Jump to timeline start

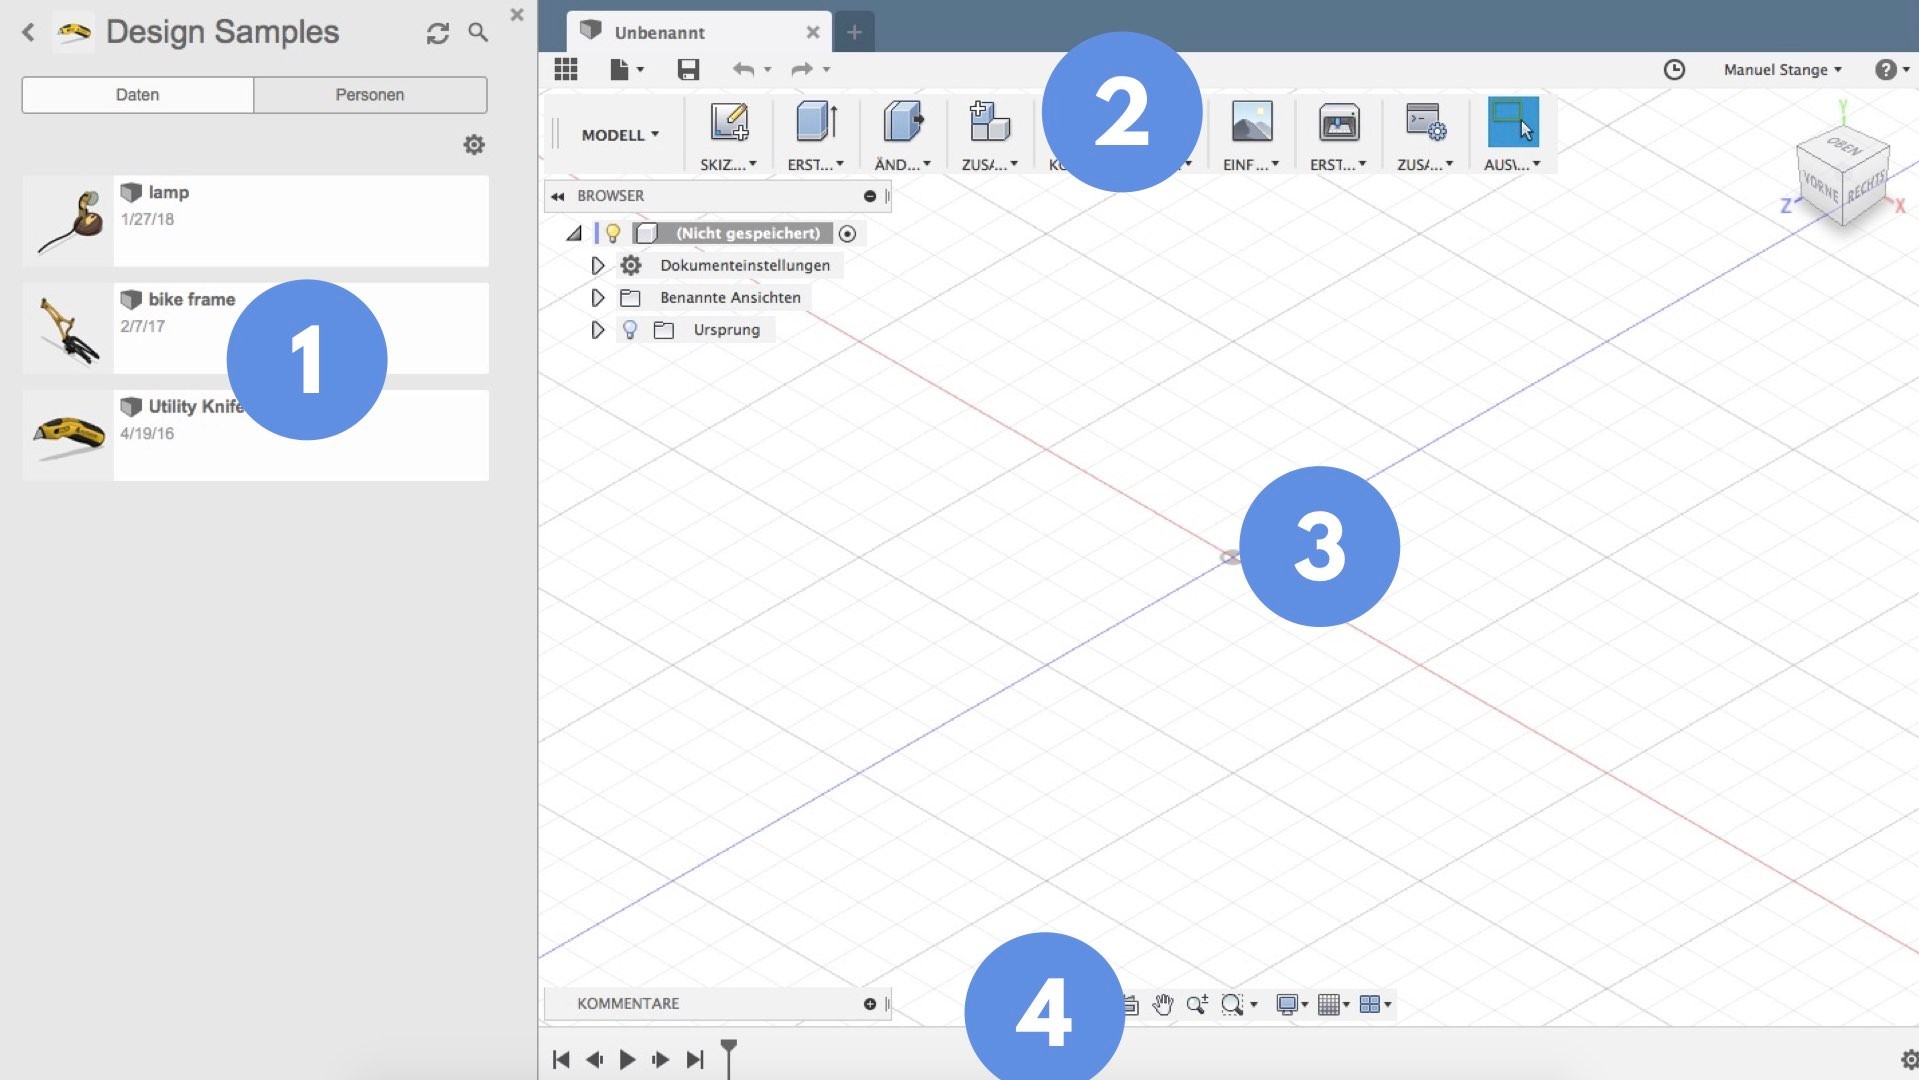(561, 1059)
